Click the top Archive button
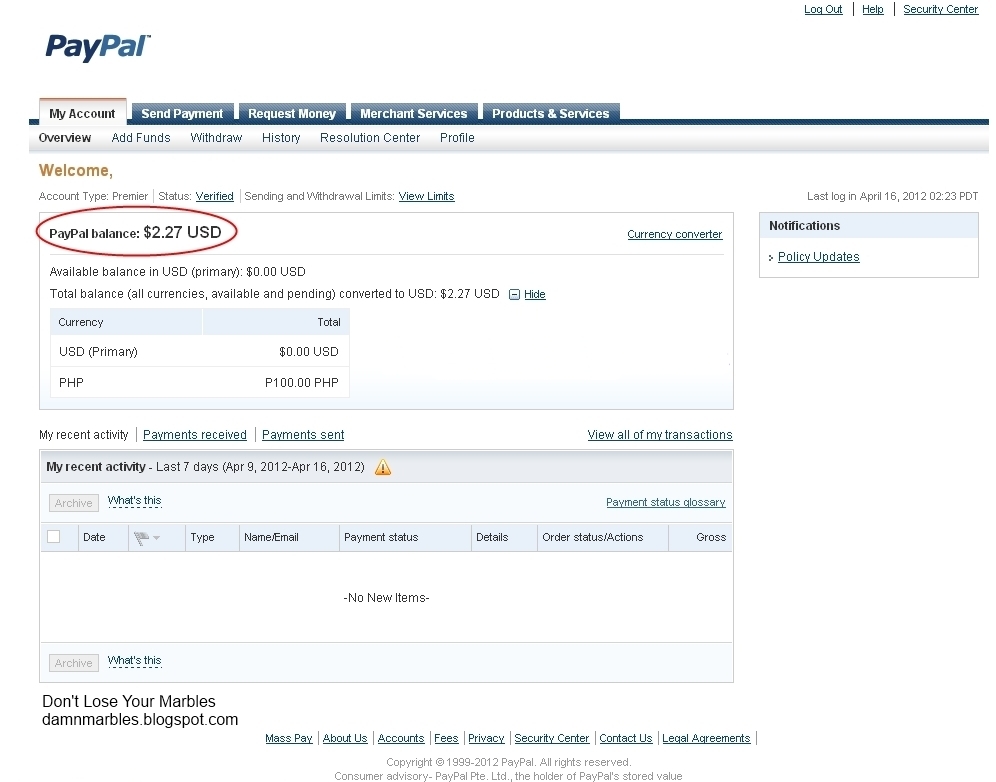Image resolution: width=996 pixels, height=782 pixels. pos(74,503)
